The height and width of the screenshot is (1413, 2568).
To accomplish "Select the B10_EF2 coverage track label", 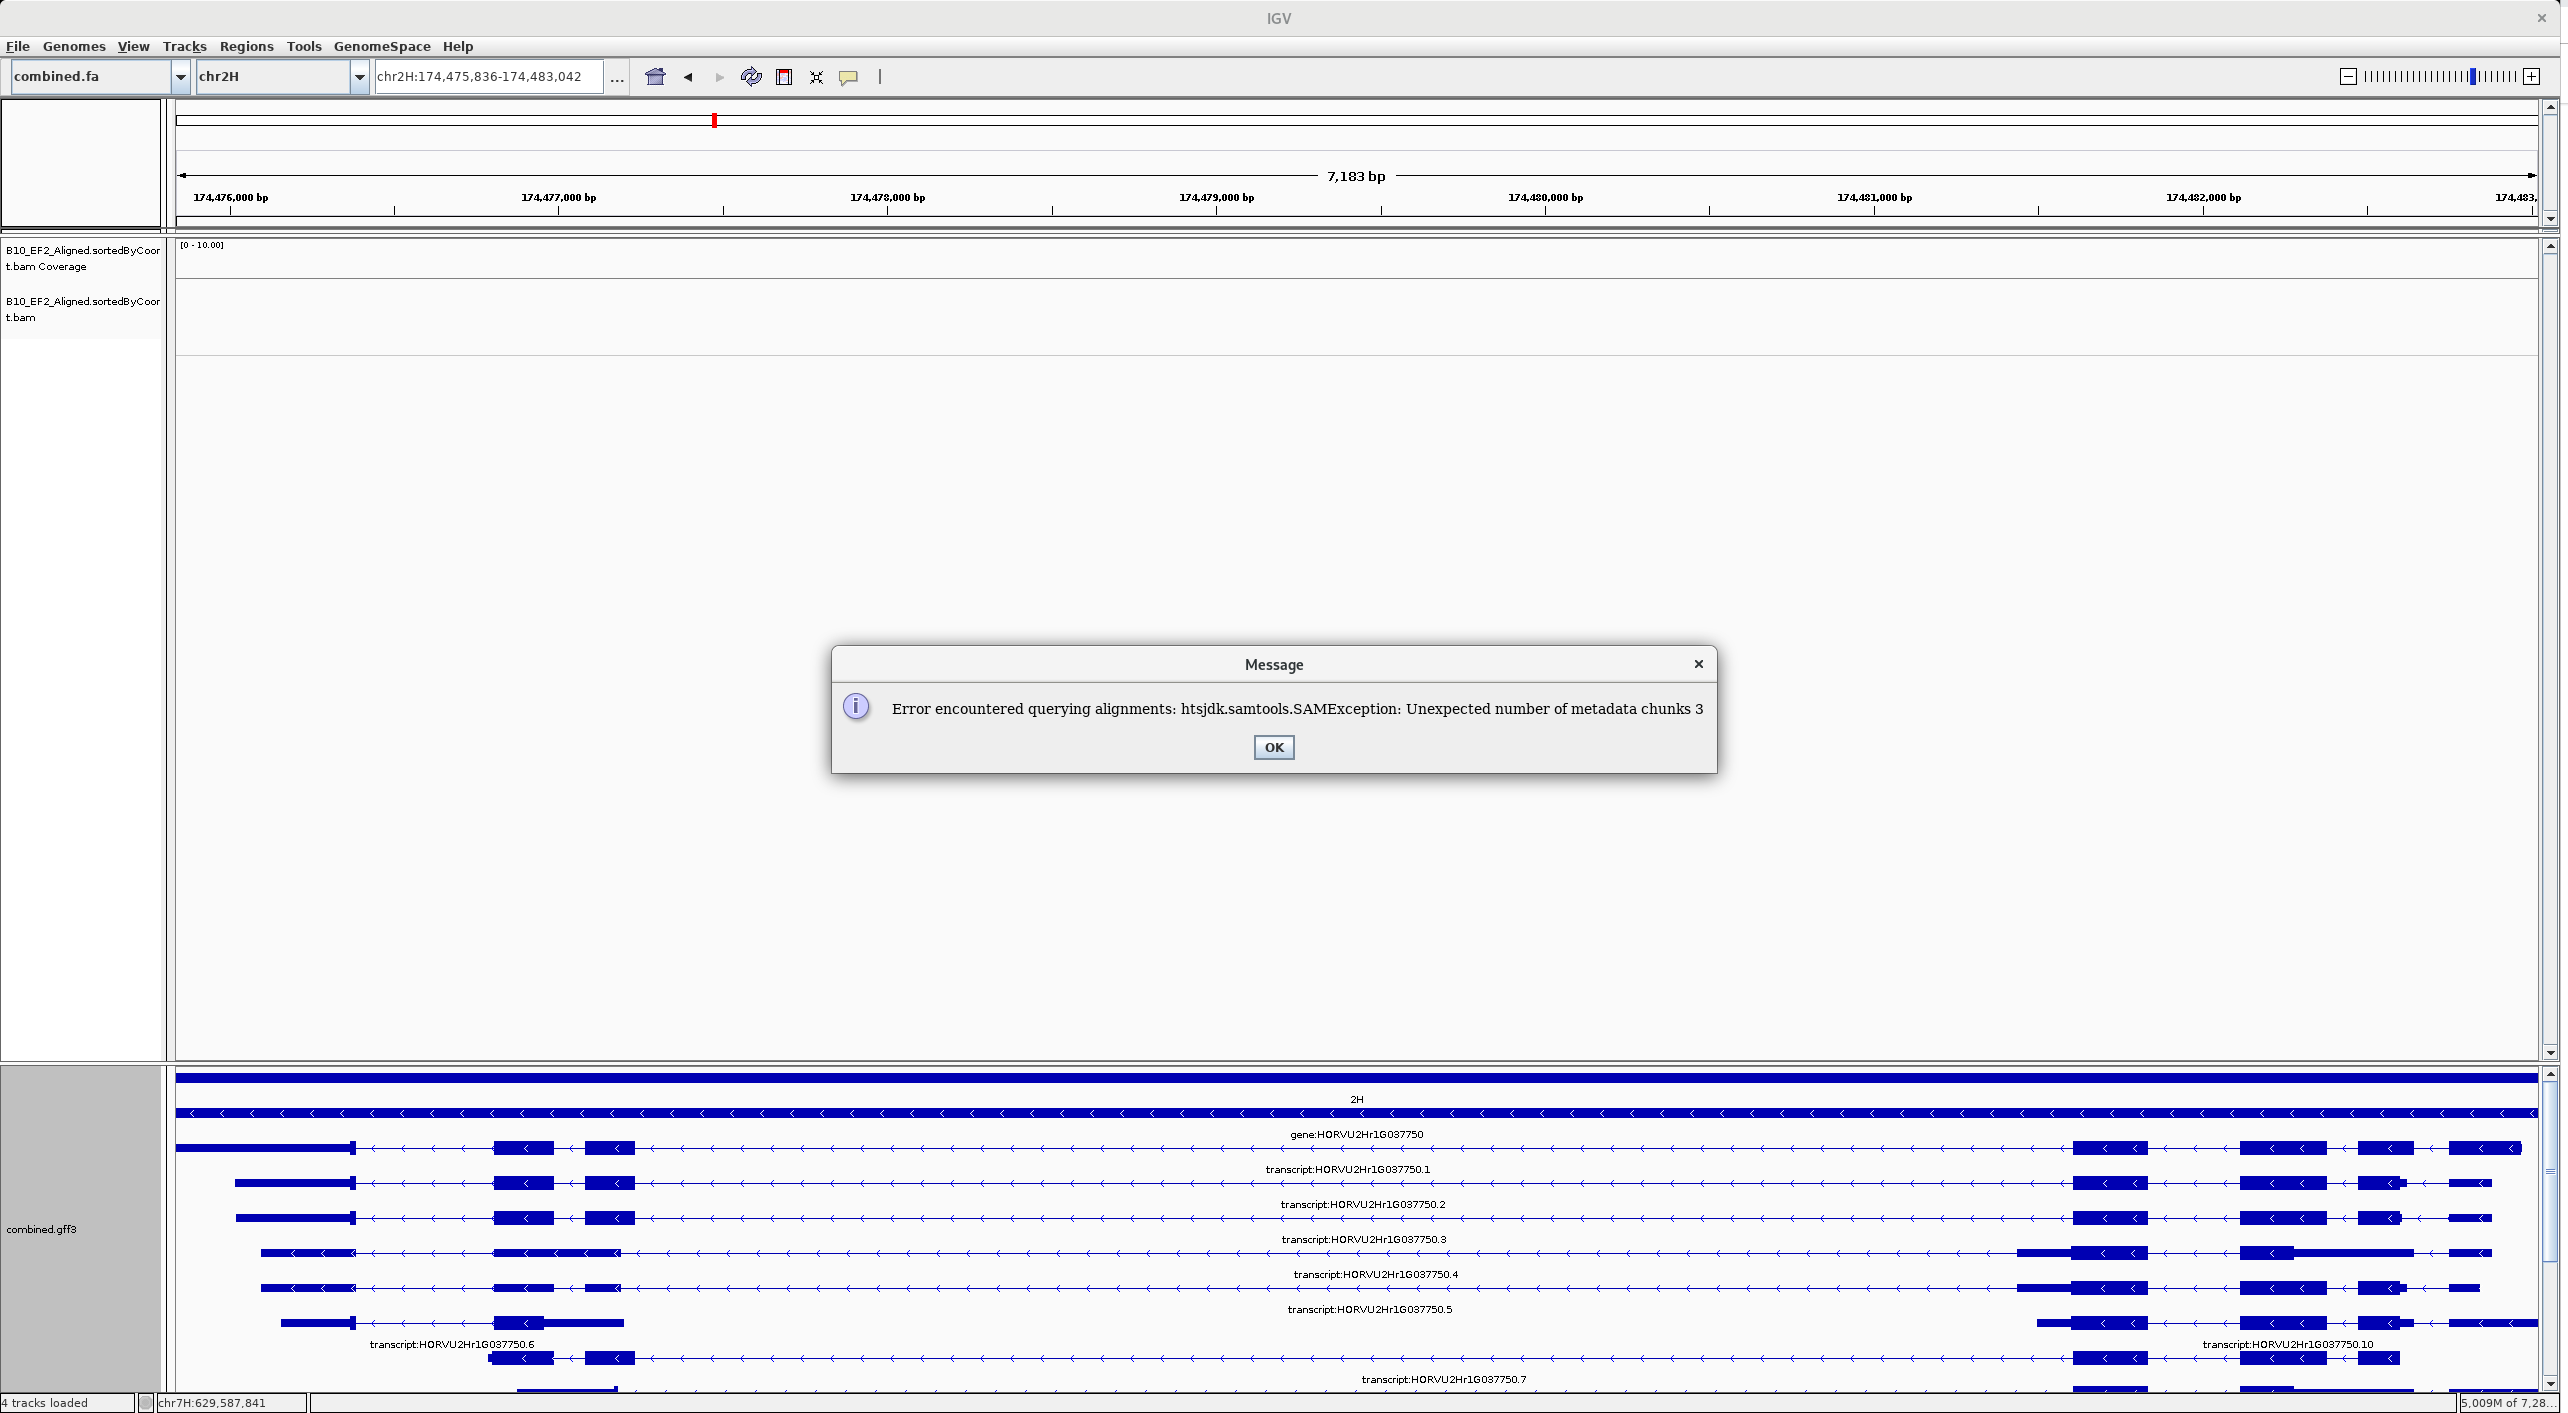I will click(82, 258).
